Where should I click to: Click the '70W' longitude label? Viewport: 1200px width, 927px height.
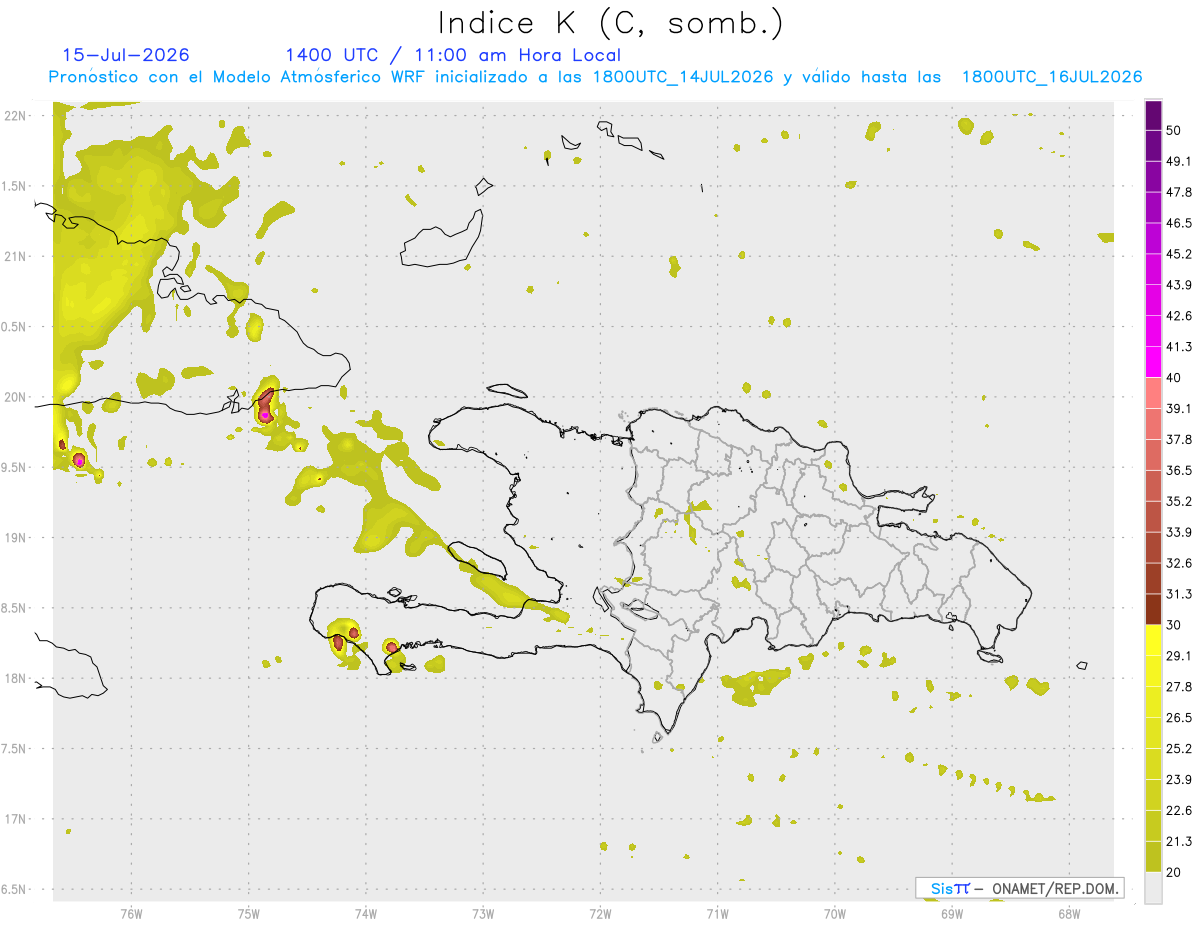tap(835, 913)
